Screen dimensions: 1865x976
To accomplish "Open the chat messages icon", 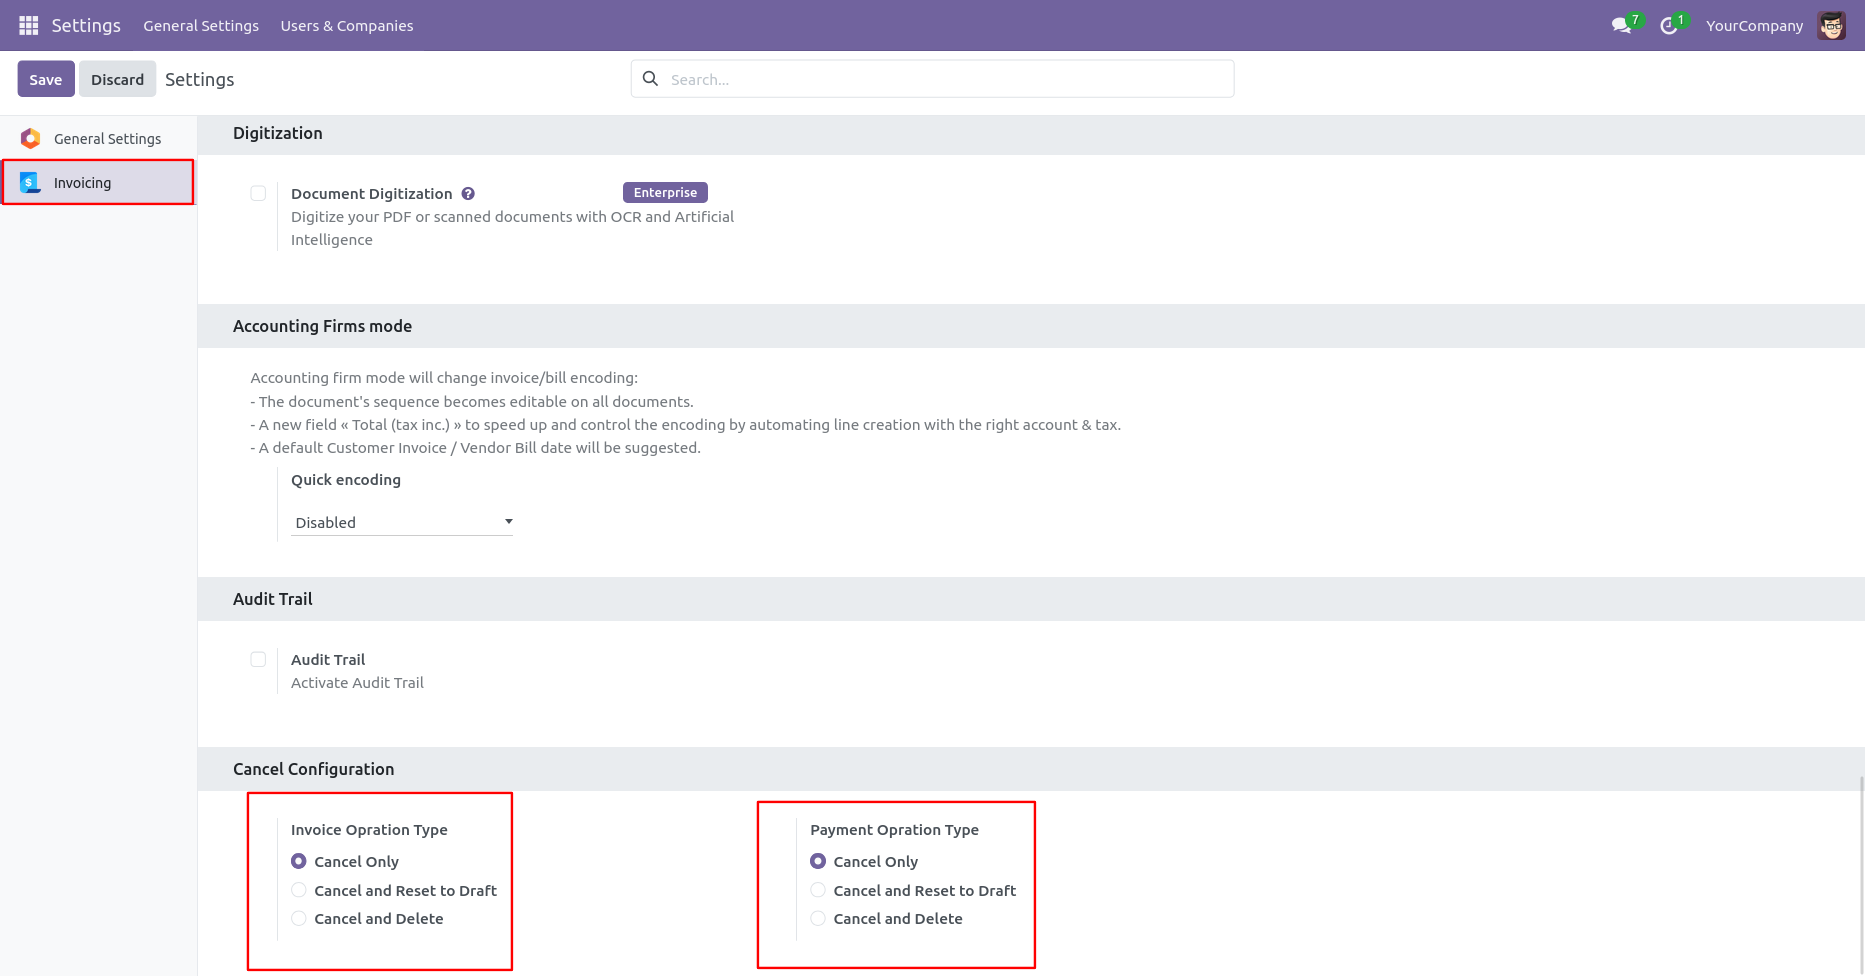I will [x=1621, y=26].
